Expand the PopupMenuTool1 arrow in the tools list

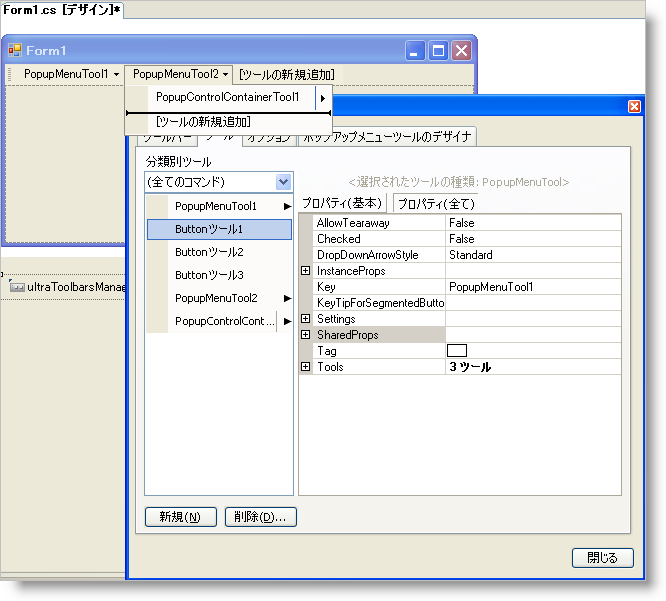(x=287, y=206)
